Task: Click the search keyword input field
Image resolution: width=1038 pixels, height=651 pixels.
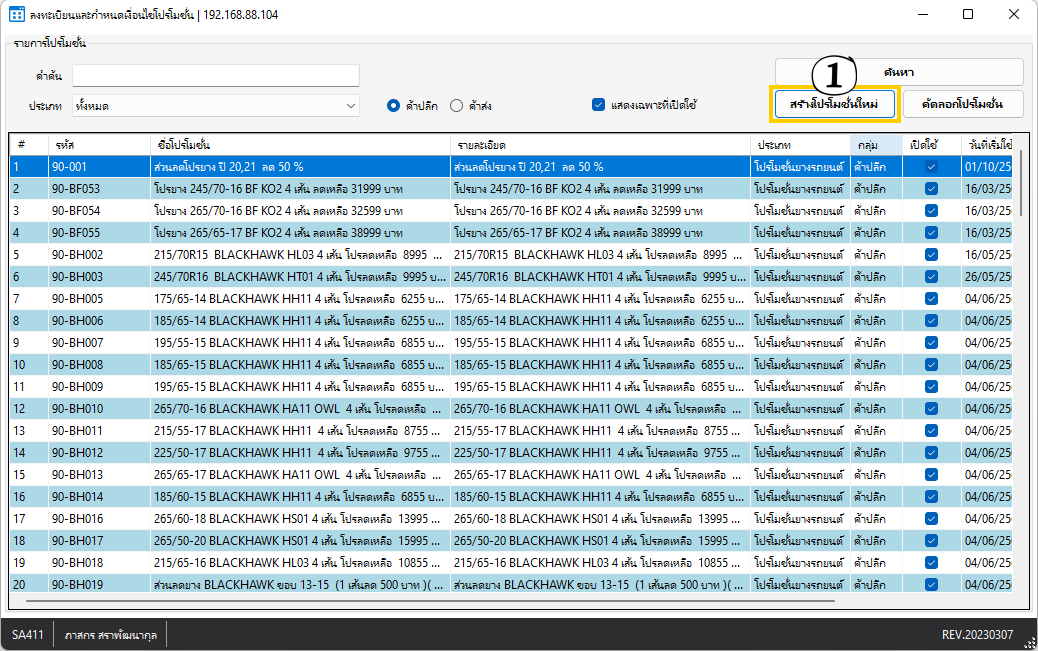Action: 215,76
